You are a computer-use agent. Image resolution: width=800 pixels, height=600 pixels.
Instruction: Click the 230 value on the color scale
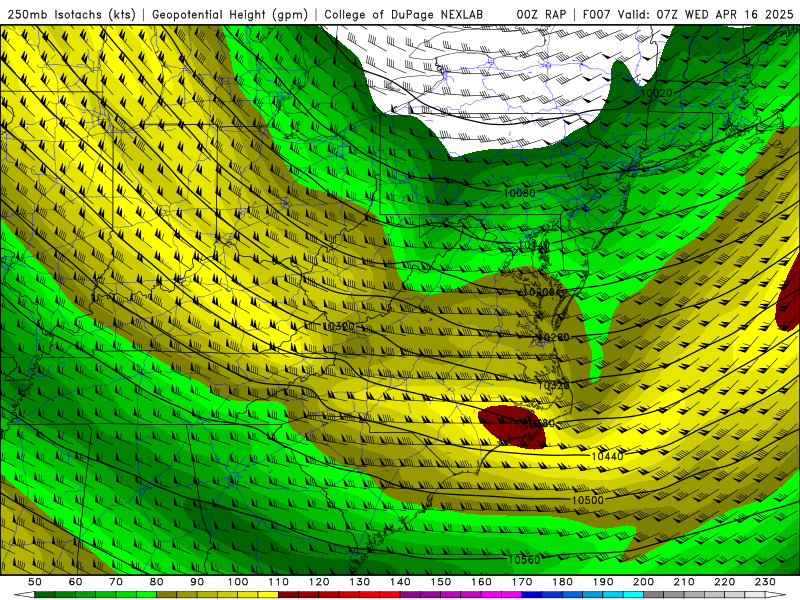tap(766, 582)
